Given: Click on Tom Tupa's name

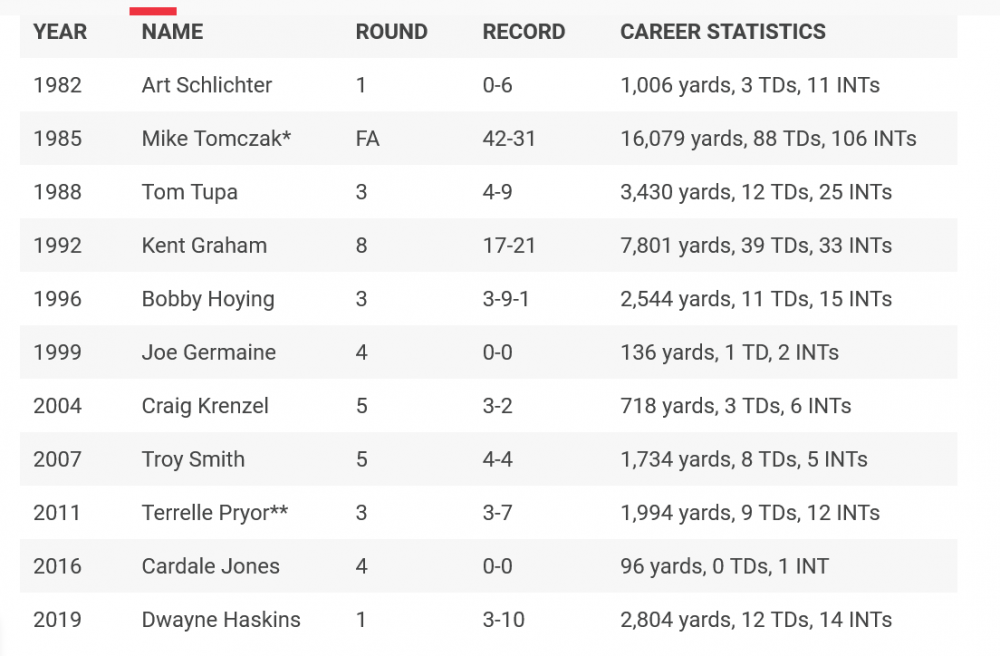Looking at the screenshot, I should click(190, 192).
